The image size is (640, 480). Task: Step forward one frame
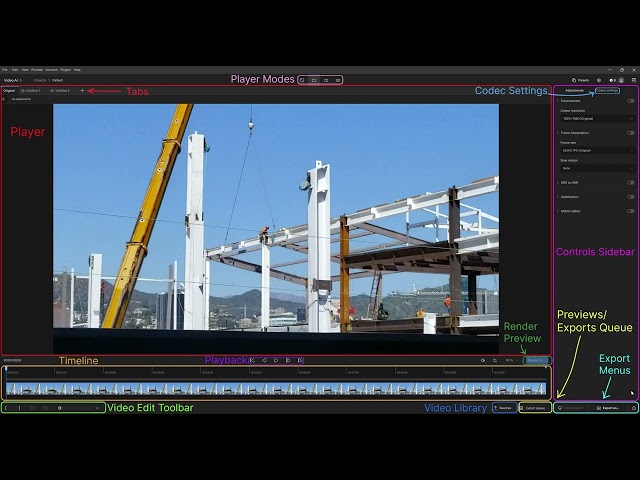288,360
